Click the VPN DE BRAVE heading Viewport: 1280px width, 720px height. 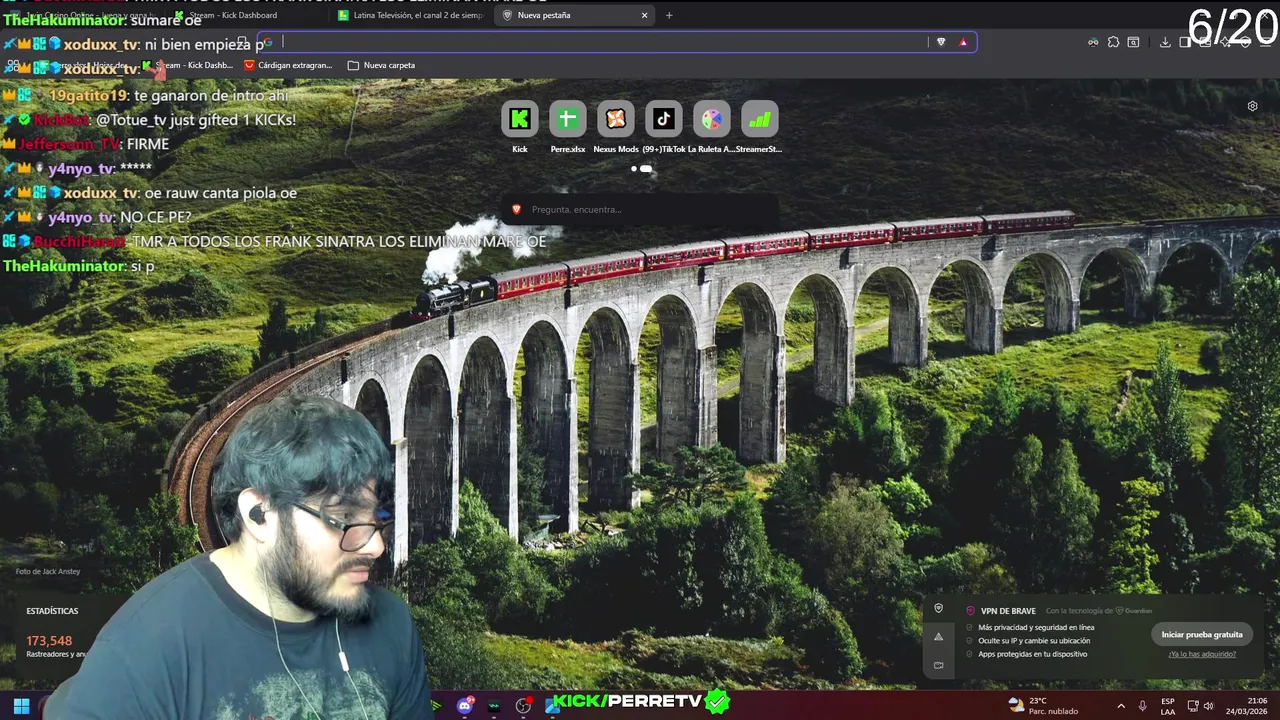click(x=1008, y=610)
